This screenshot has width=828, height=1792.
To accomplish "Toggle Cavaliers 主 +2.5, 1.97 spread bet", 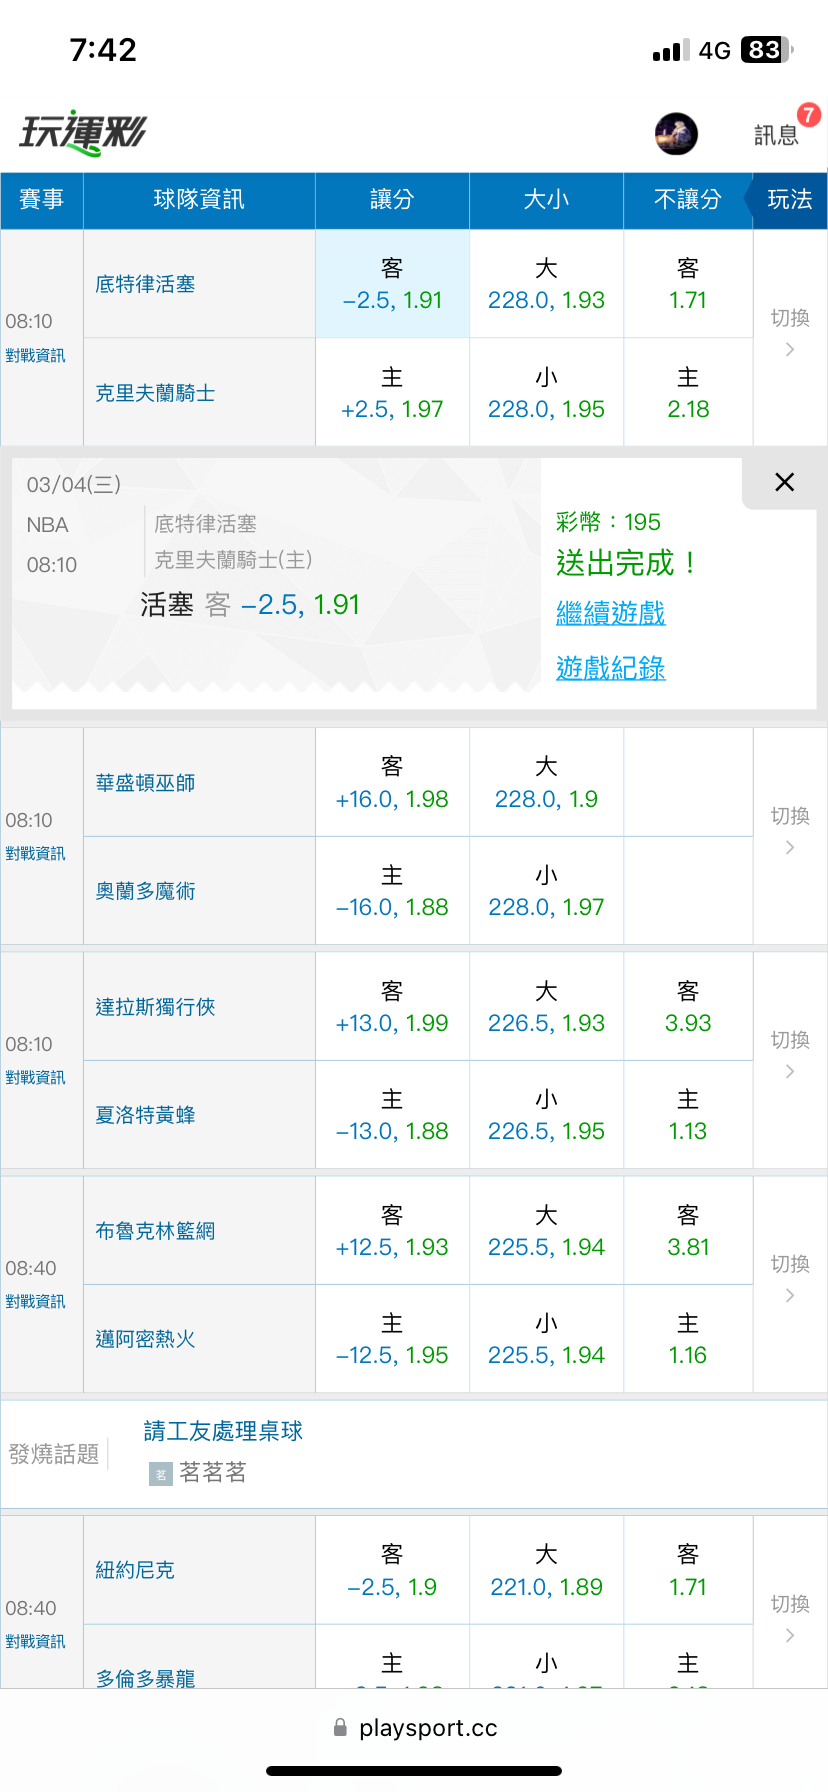I will click(x=392, y=393).
